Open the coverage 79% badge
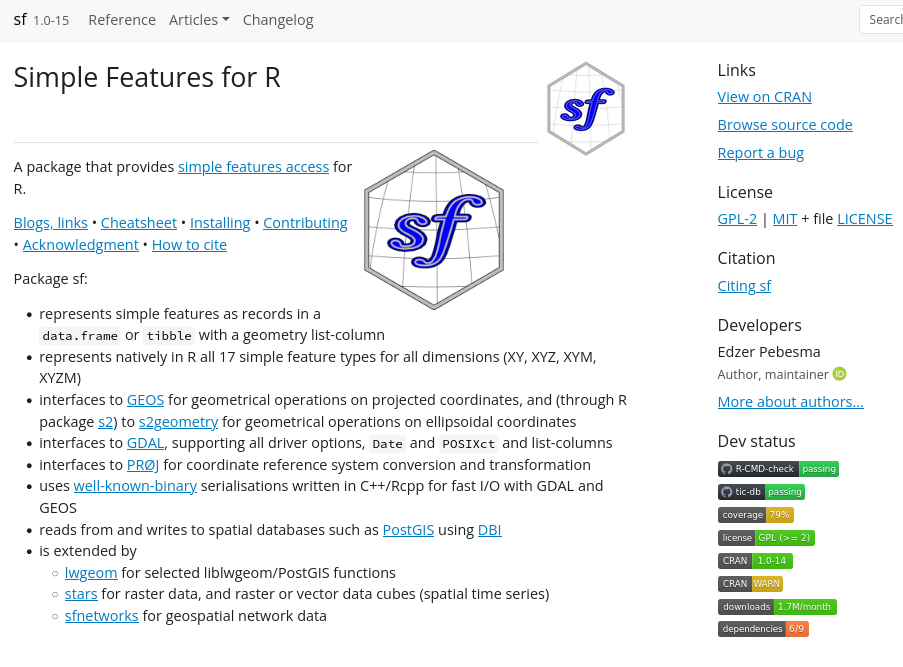 point(755,515)
